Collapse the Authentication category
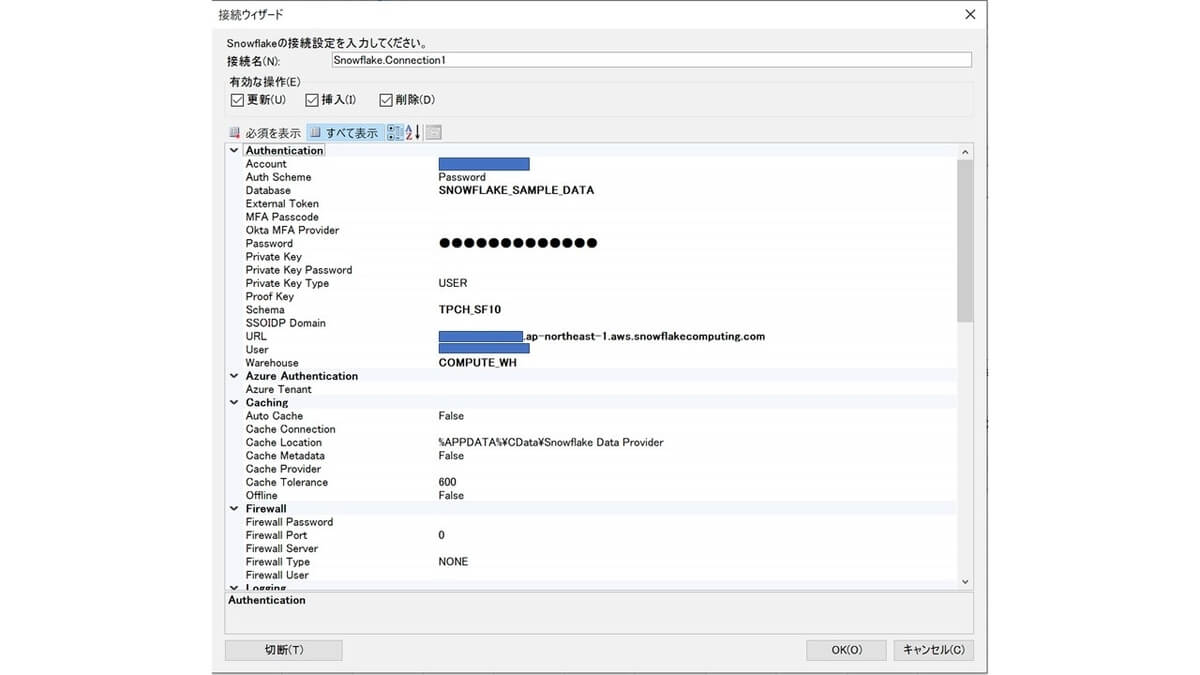This screenshot has height=675, width=1200. pyautogui.click(x=234, y=151)
